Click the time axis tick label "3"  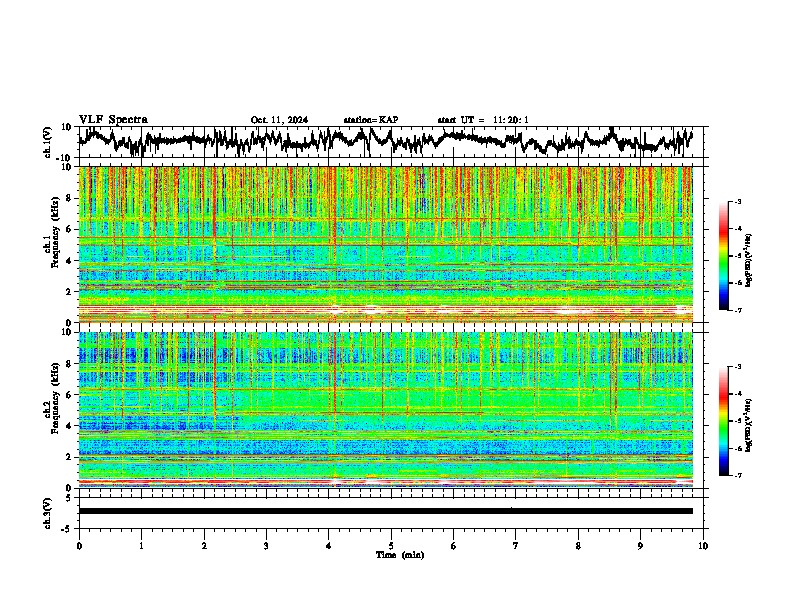pyautogui.click(x=266, y=546)
